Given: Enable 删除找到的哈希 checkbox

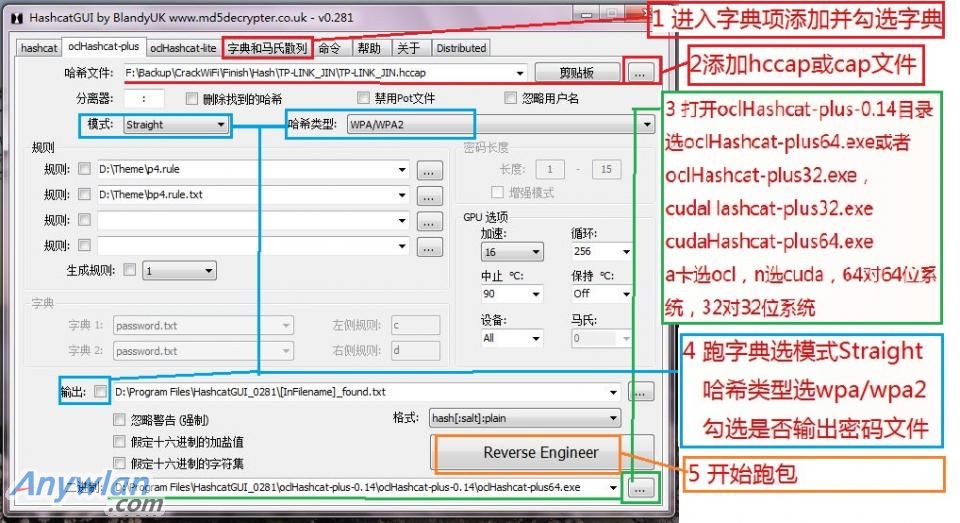Looking at the screenshot, I should pos(192,98).
